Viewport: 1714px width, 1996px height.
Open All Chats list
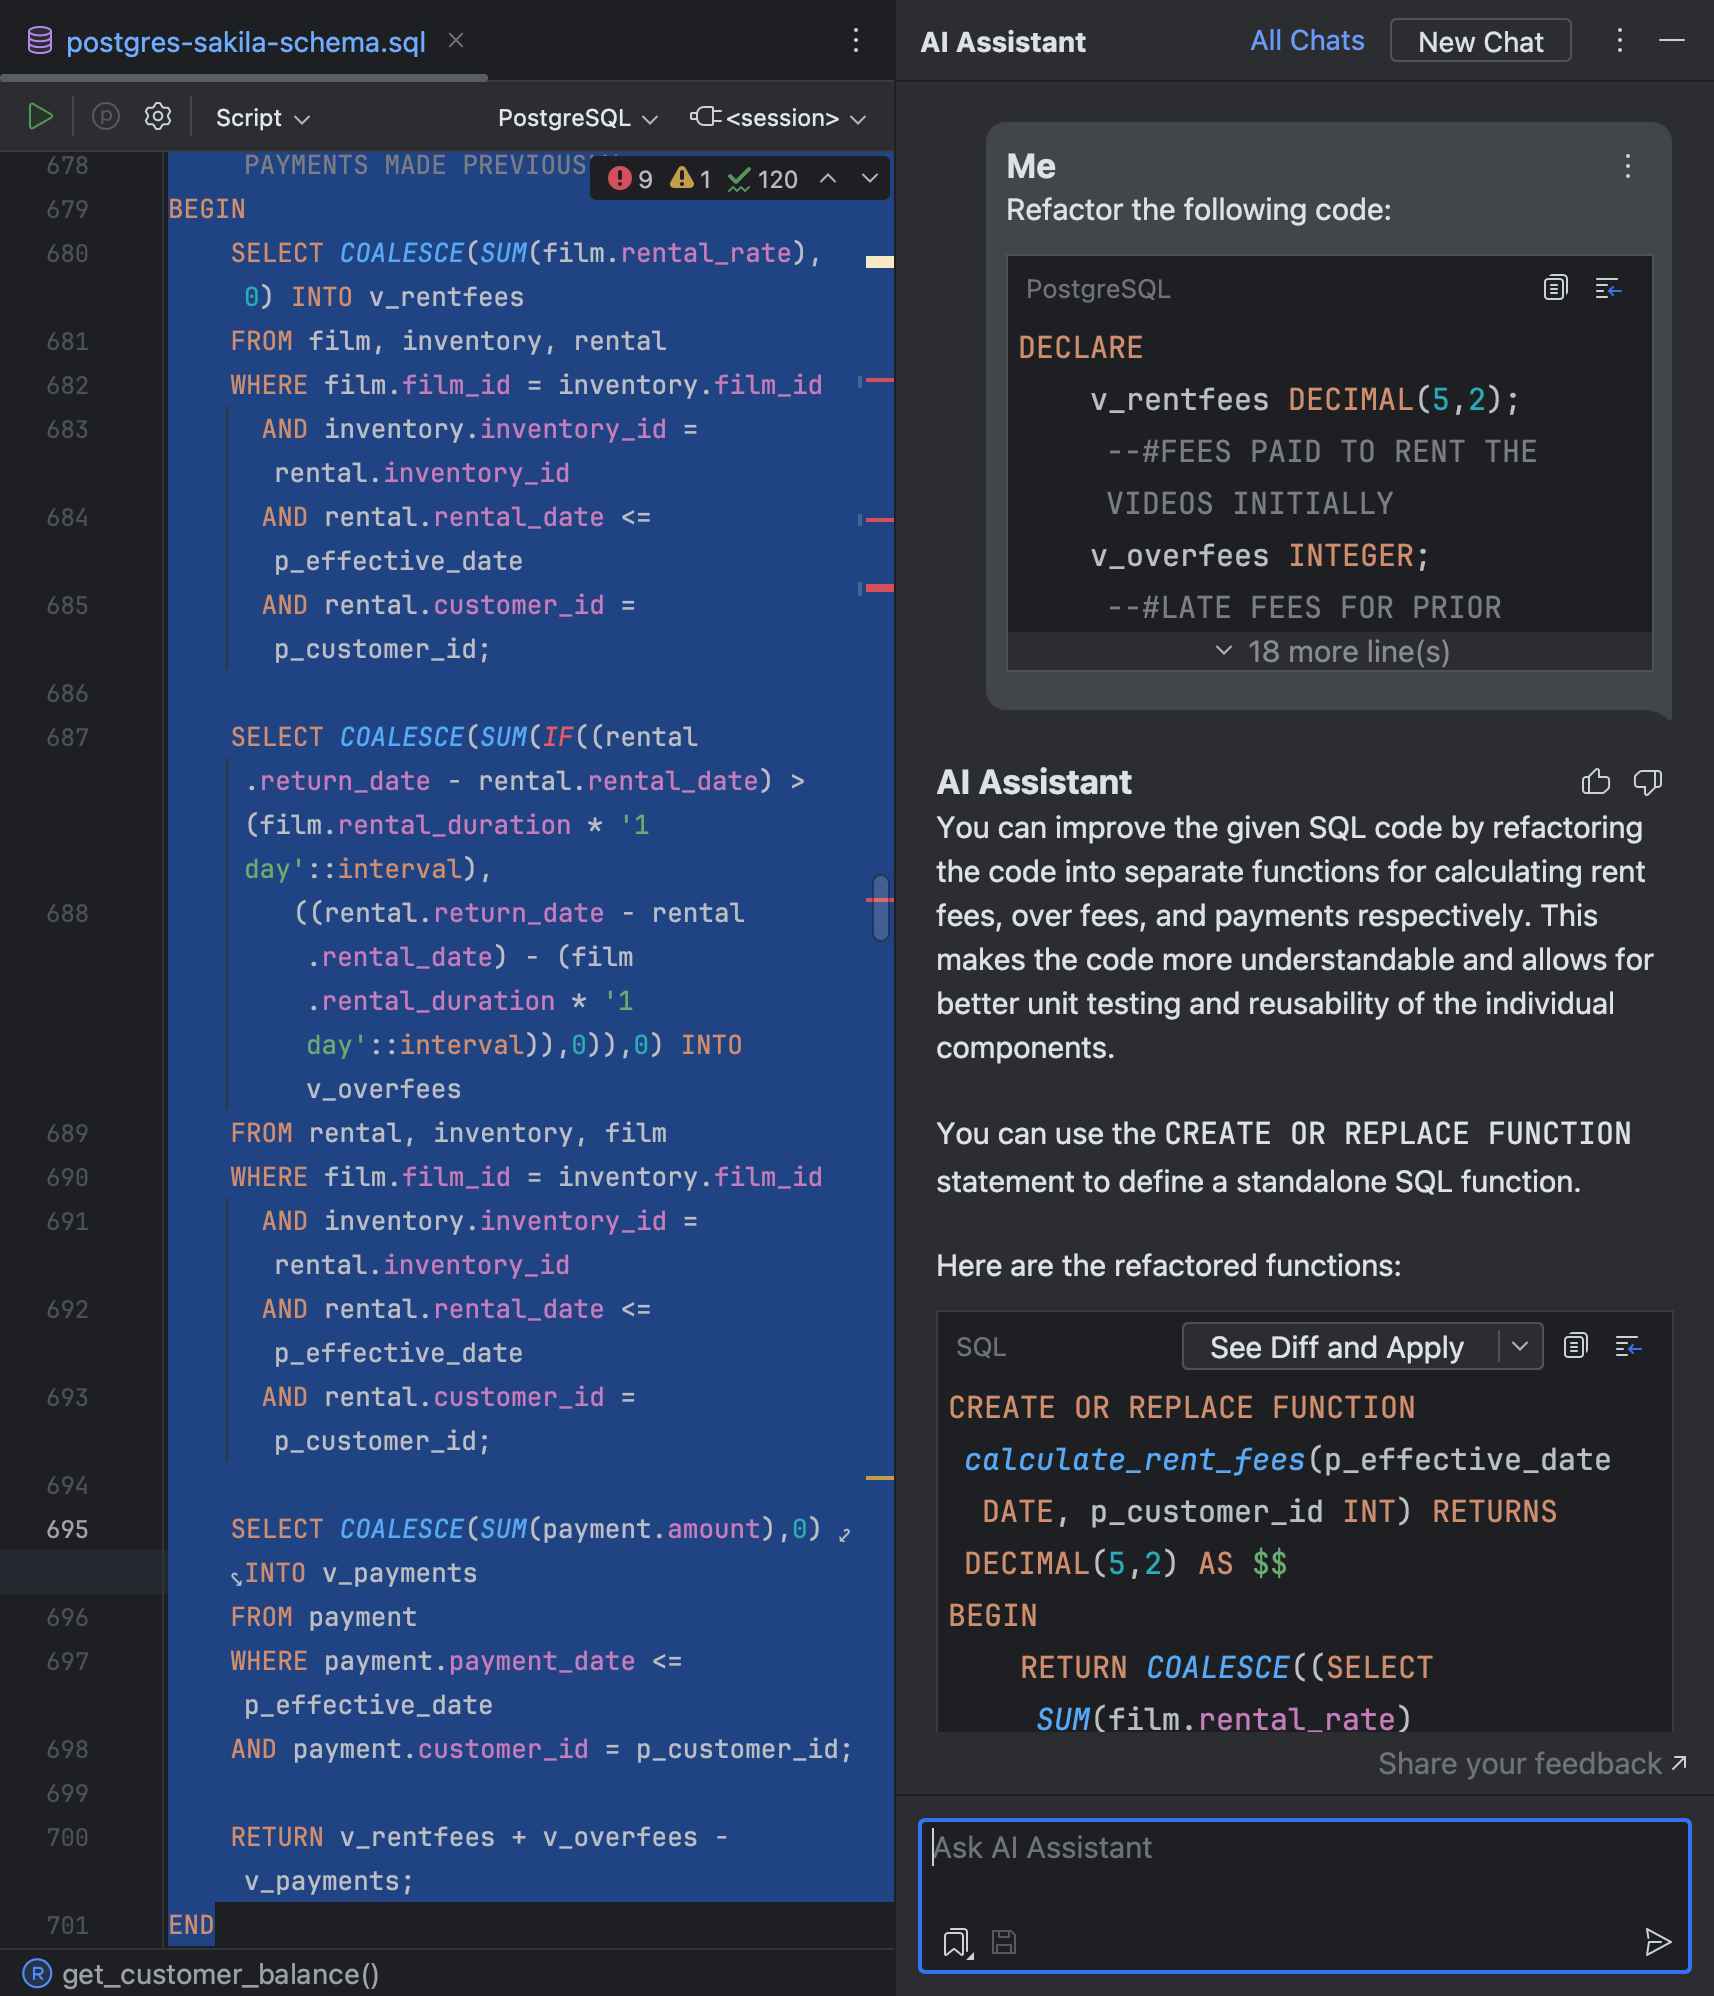click(x=1306, y=41)
